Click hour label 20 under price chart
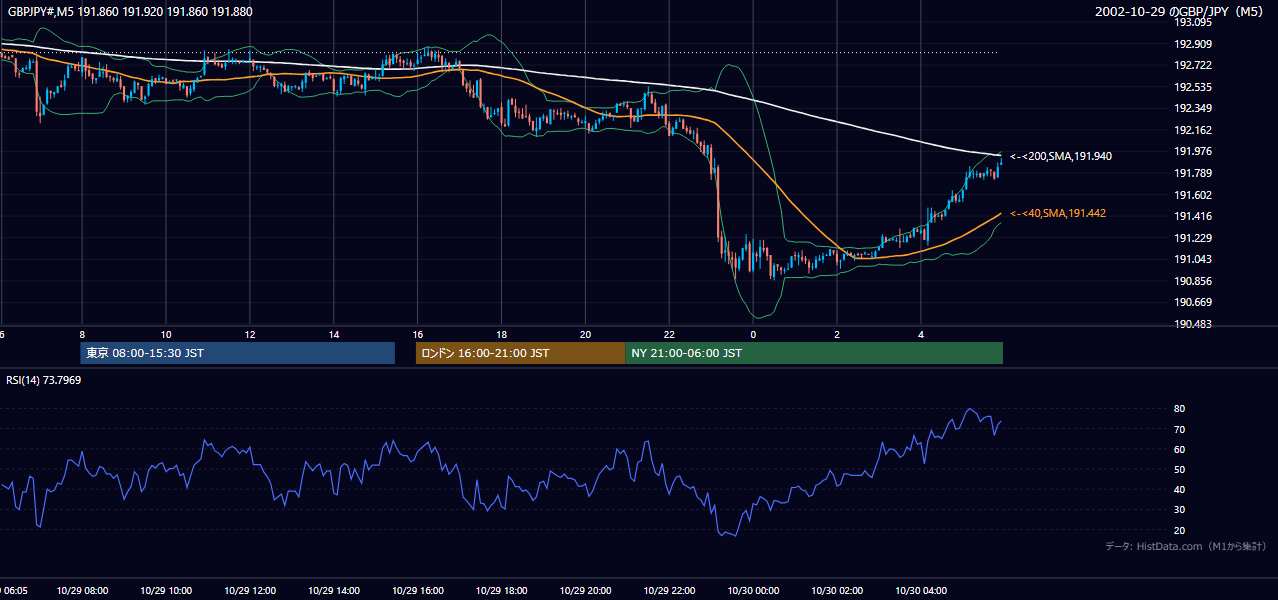1278x600 pixels. click(x=585, y=334)
